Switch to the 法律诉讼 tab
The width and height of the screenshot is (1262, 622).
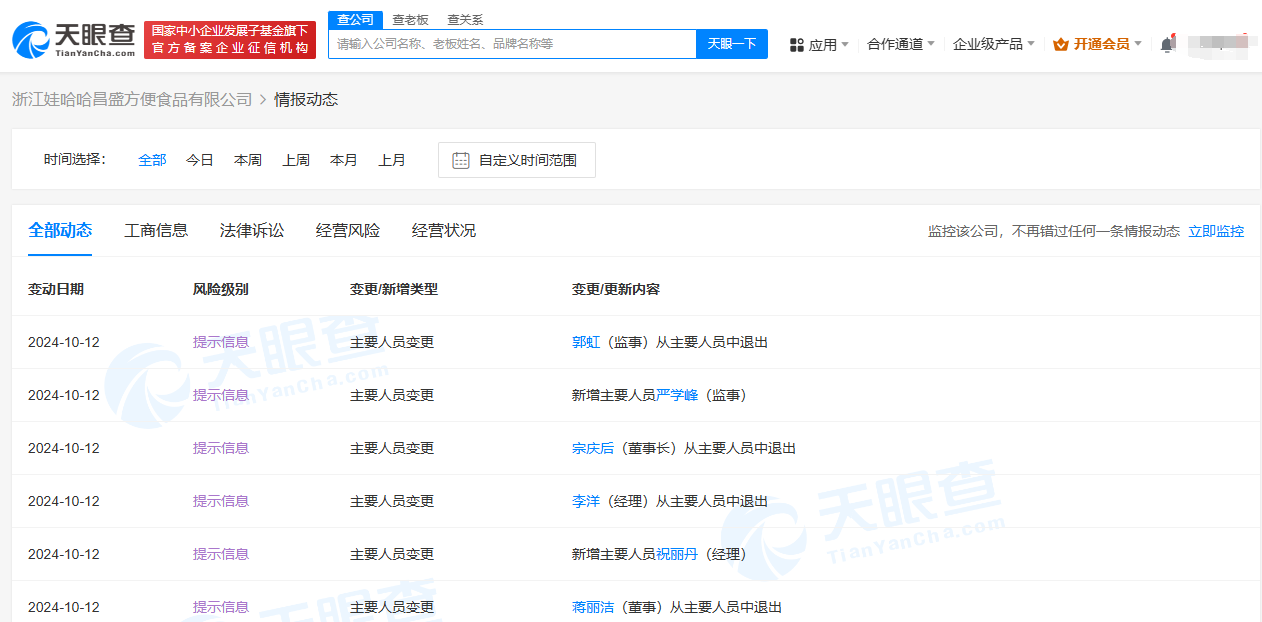(x=252, y=230)
